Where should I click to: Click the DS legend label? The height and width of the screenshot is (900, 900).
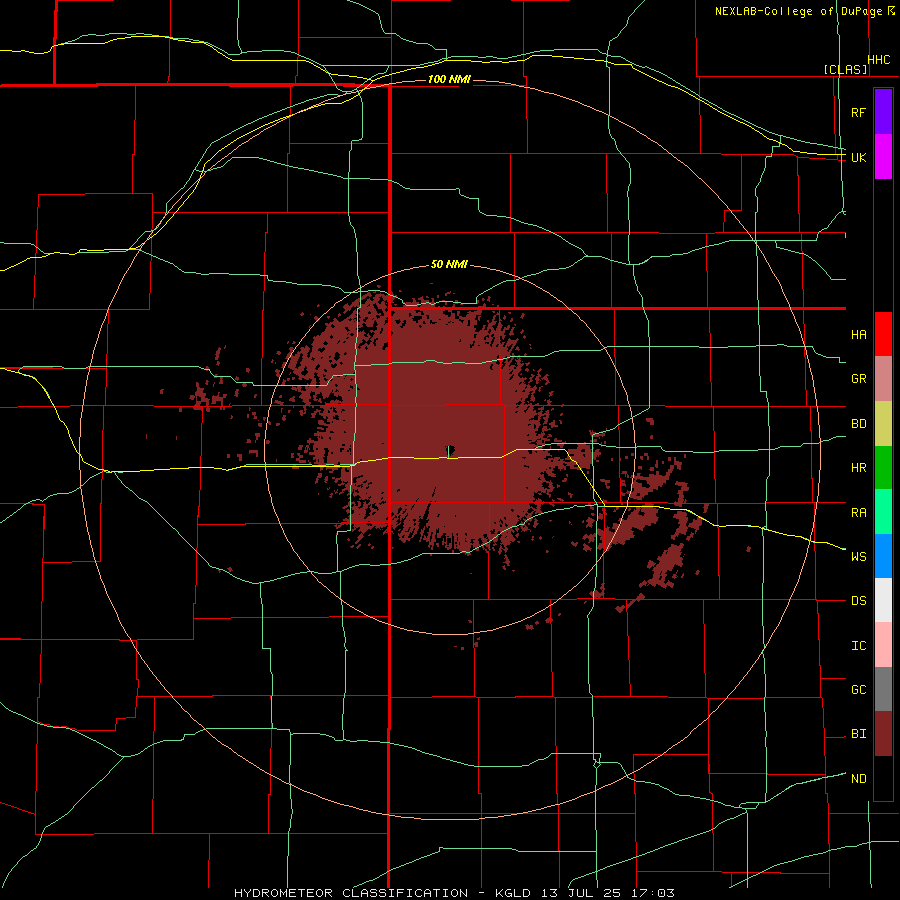pos(858,601)
